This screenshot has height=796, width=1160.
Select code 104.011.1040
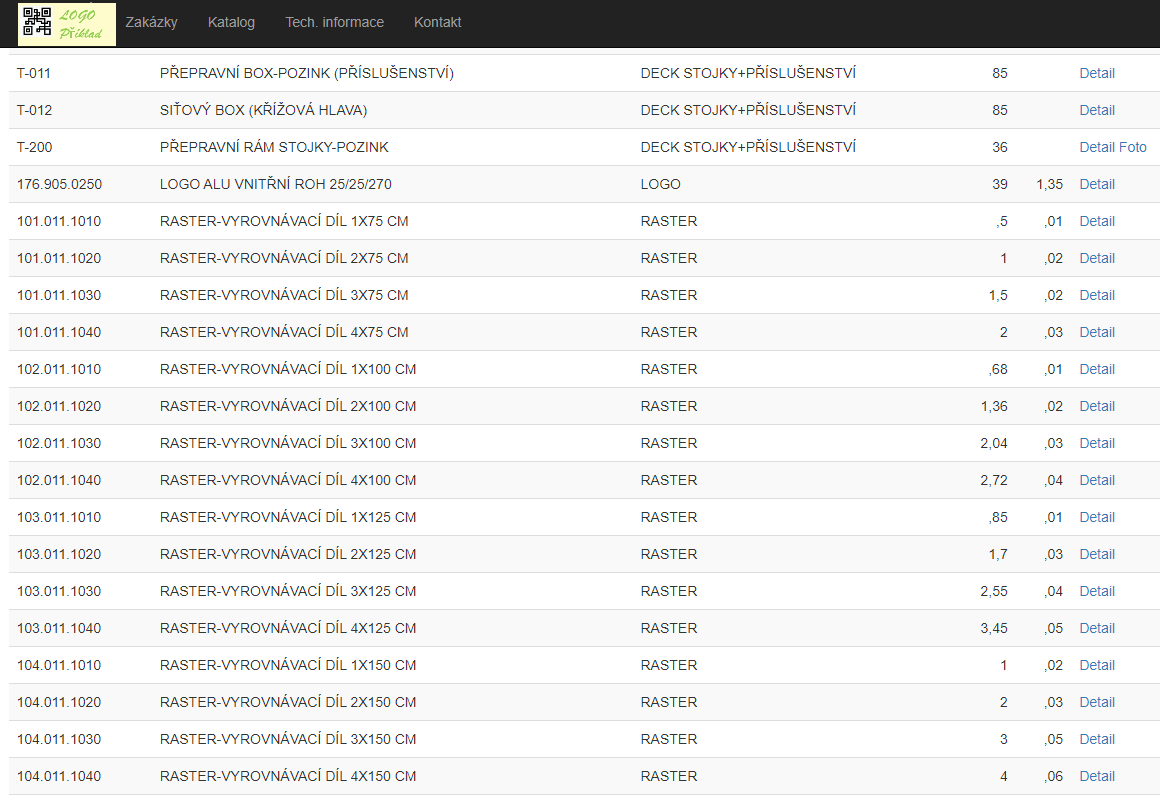pyautogui.click(x=59, y=776)
